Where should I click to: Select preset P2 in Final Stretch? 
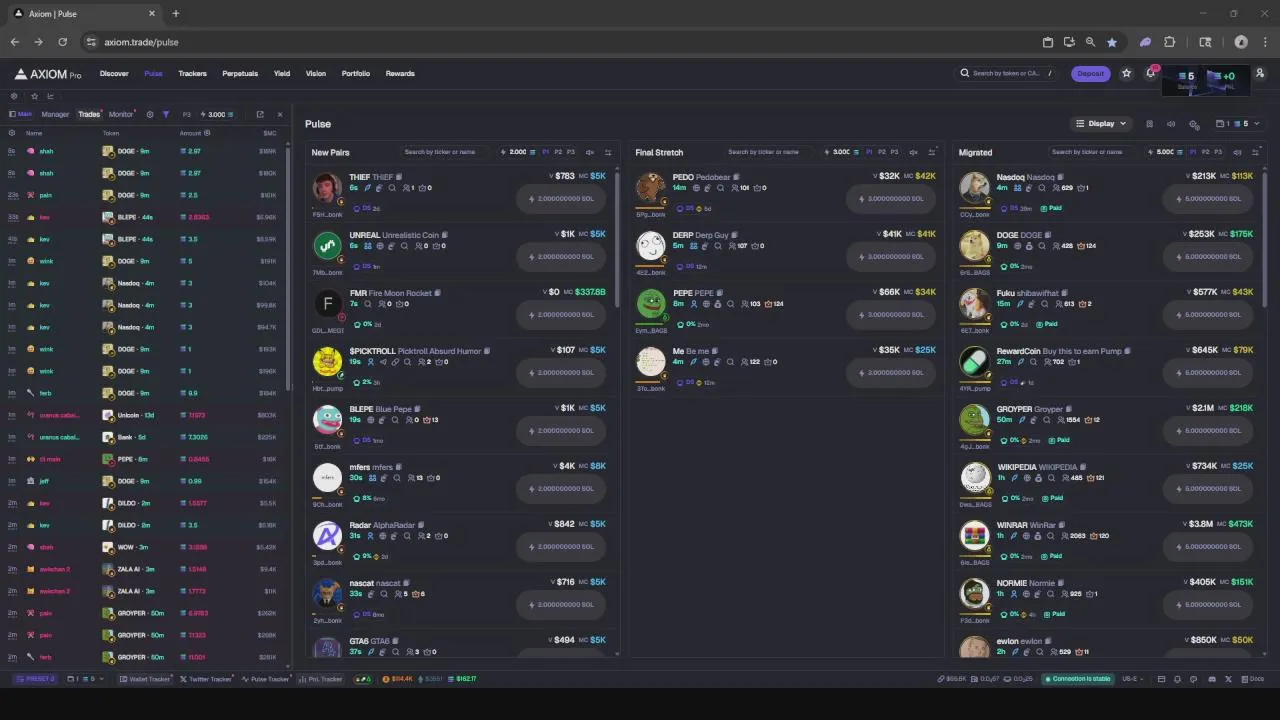882,152
